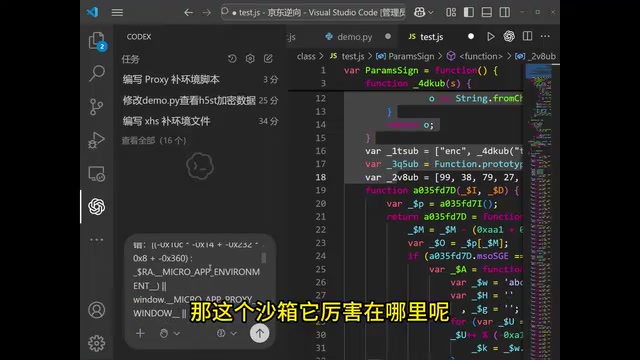This screenshot has width=640, height=360.
Task: Open the Copilot chat dropdown in title bar
Action: [424, 13]
